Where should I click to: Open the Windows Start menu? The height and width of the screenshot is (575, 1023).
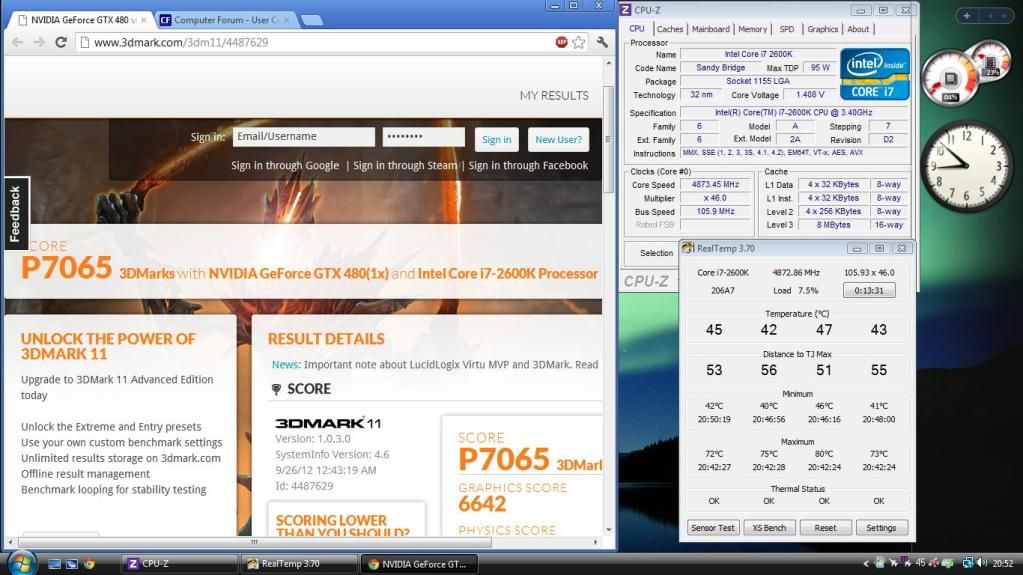tap(21, 563)
